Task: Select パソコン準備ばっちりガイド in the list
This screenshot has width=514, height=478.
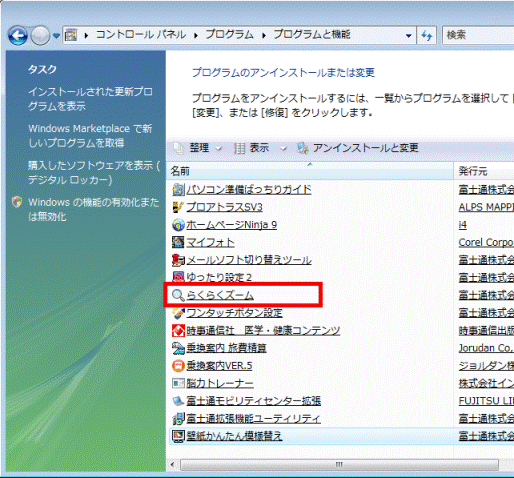Action: (x=249, y=190)
